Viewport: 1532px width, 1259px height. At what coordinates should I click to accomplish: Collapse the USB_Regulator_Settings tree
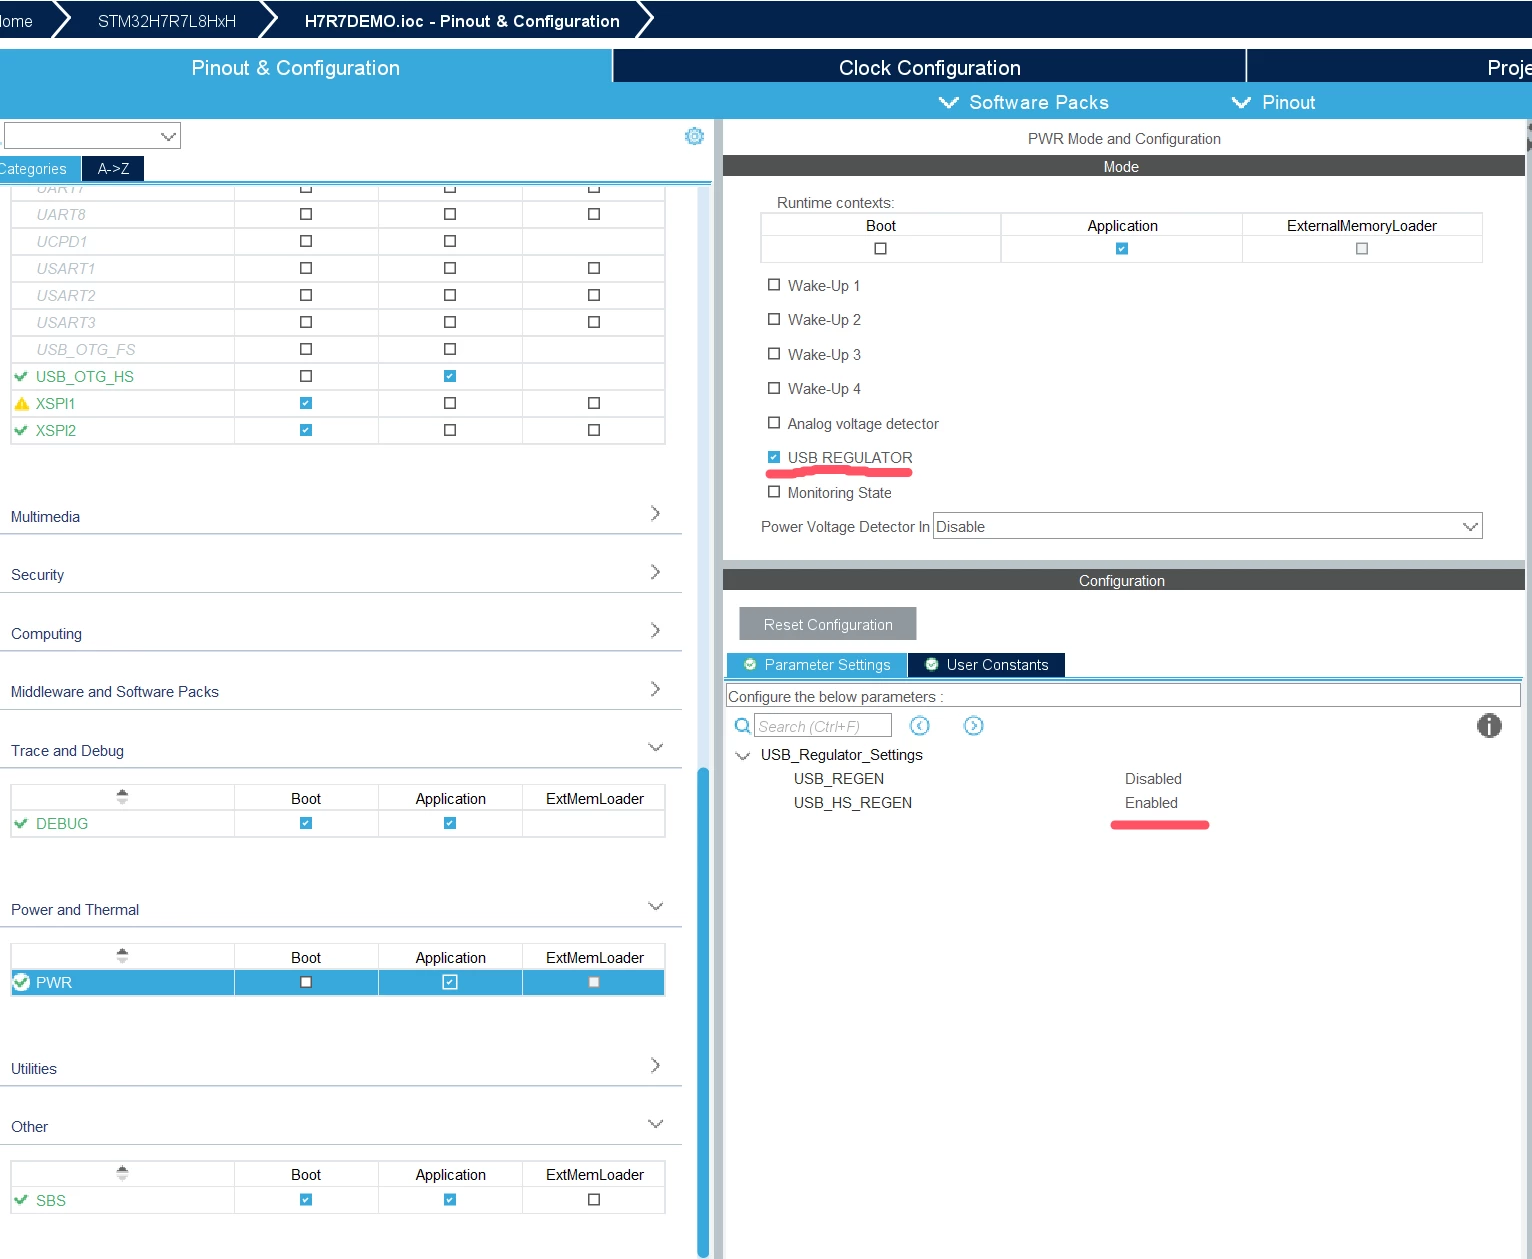click(x=742, y=756)
